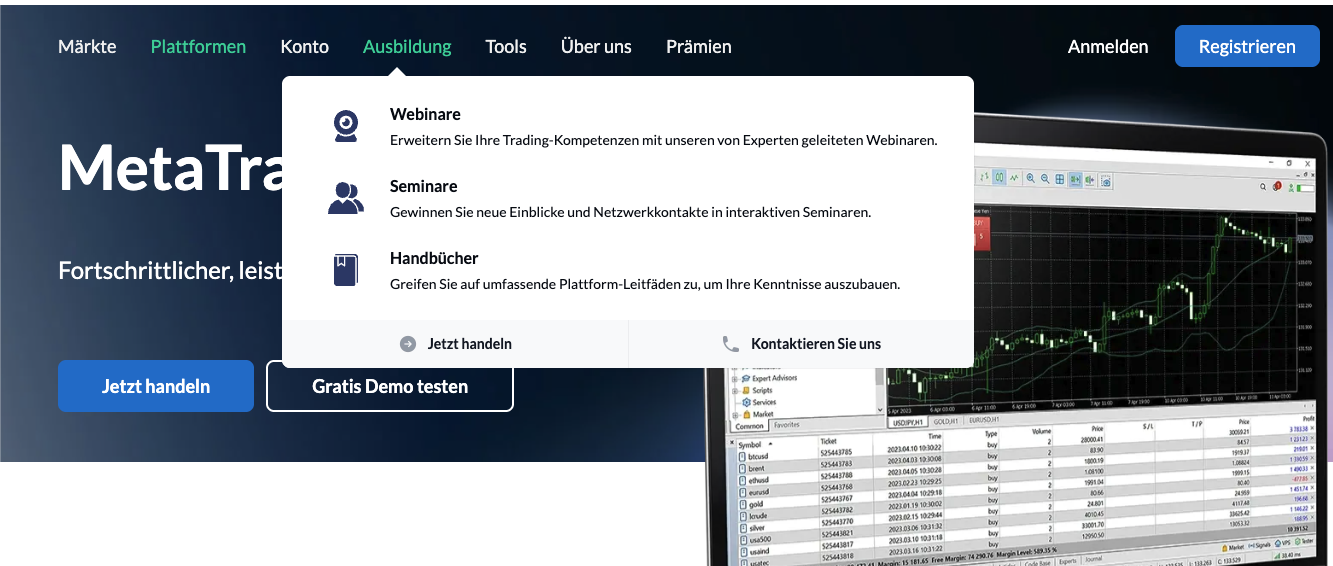Click the arrow icon in the dropdown footer

click(x=408, y=344)
